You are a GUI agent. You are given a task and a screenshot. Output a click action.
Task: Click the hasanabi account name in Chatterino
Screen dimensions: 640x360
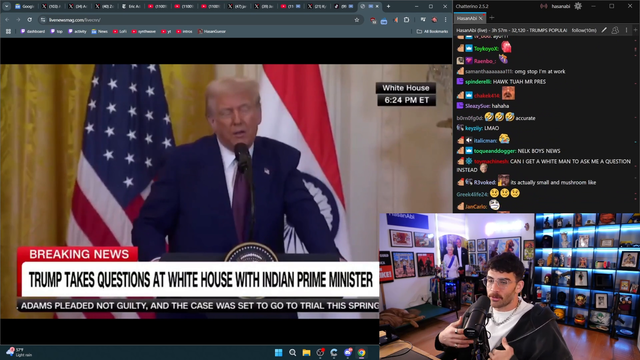(560, 6)
